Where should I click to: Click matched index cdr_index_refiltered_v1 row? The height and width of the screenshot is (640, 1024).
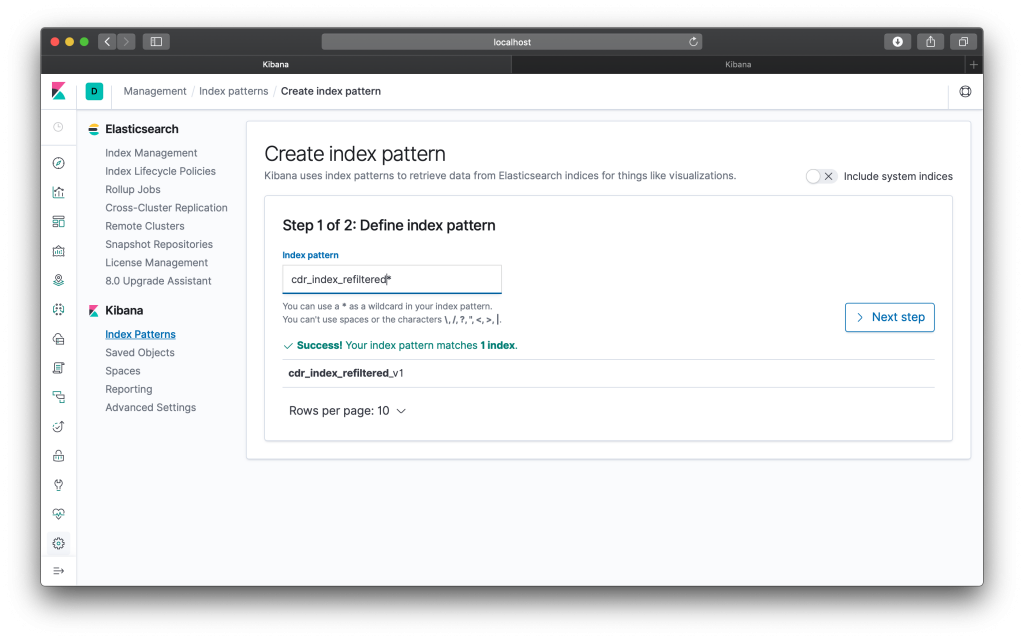[608, 374]
